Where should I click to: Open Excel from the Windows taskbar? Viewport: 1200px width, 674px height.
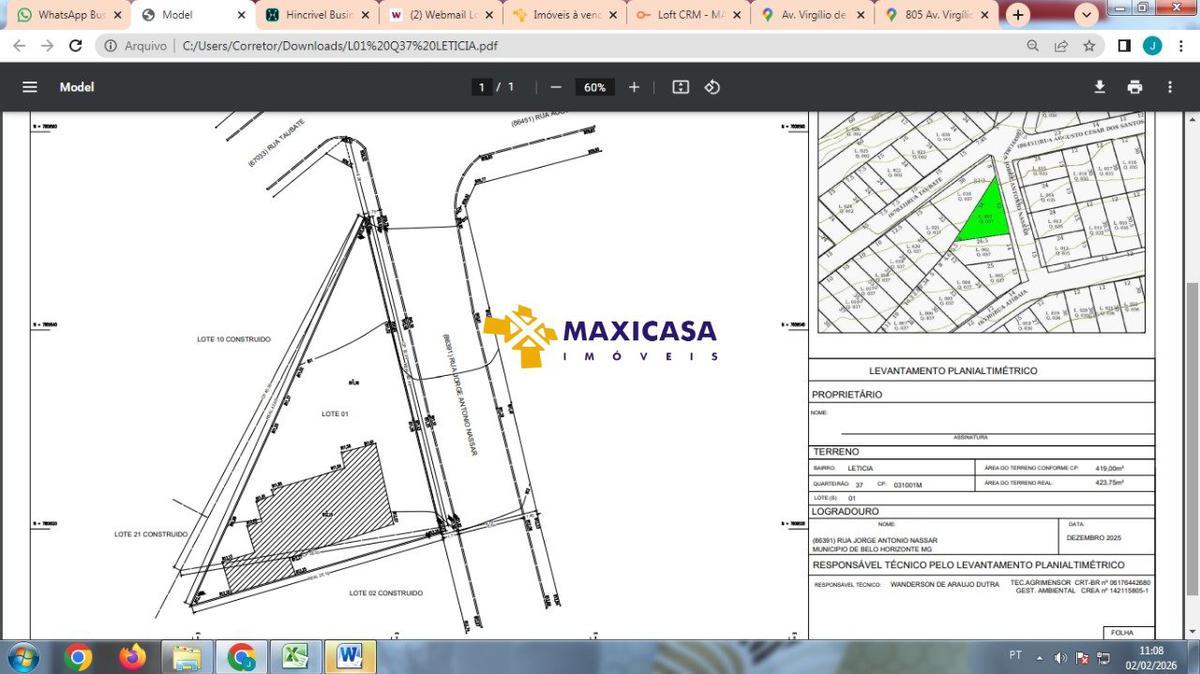pyautogui.click(x=295, y=657)
